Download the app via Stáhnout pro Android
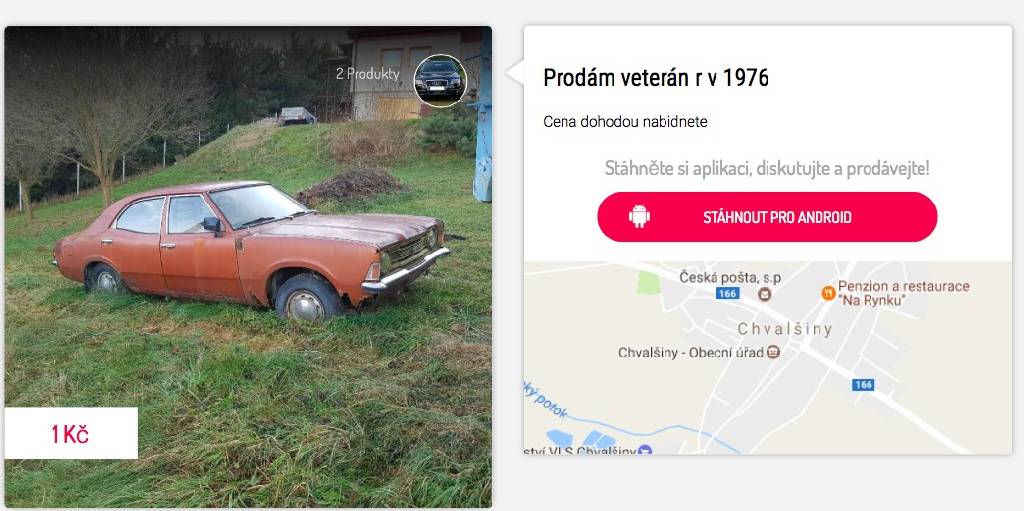The width and height of the screenshot is (1024, 511). tap(767, 217)
